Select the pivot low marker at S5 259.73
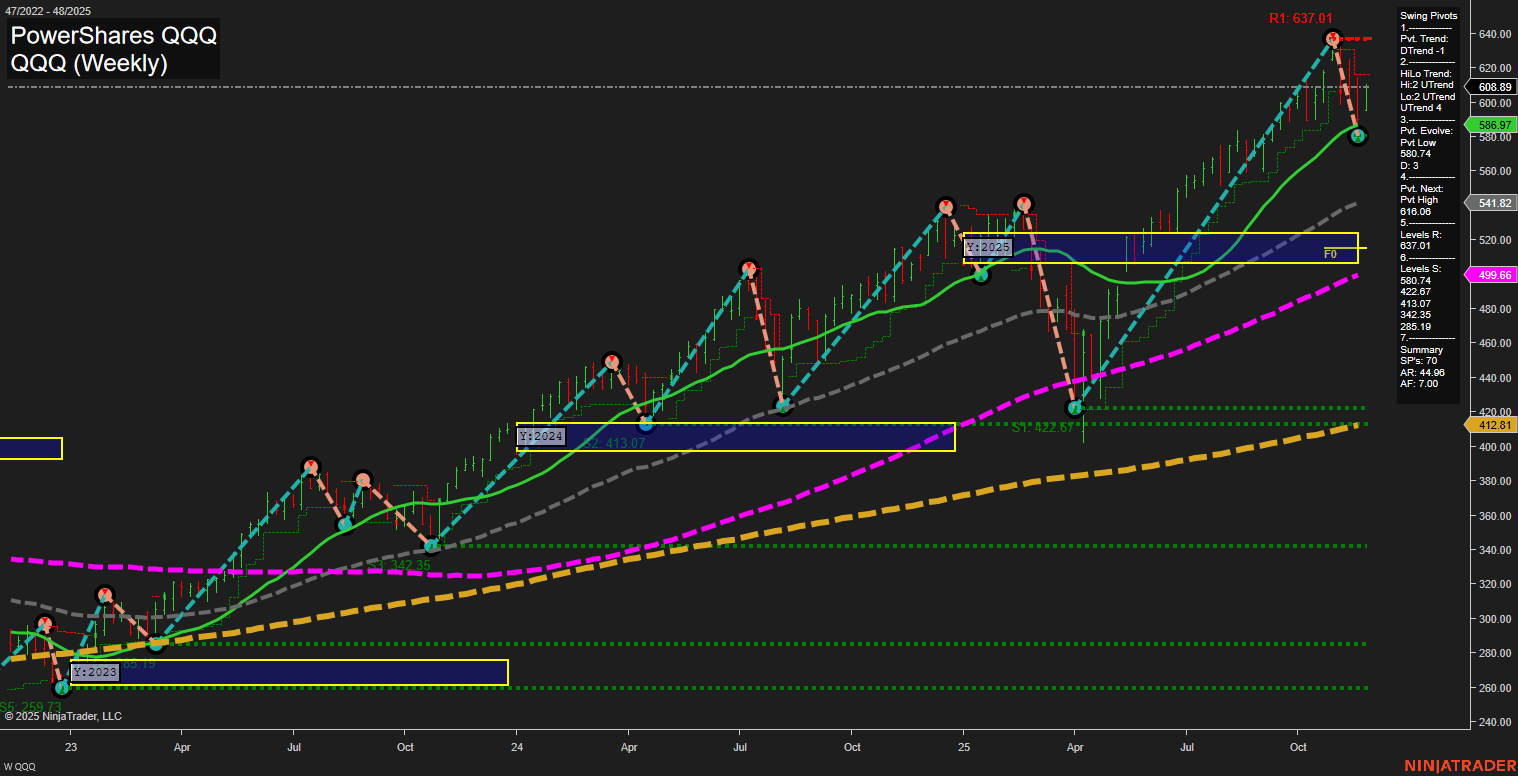The height and width of the screenshot is (776, 1518). click(62, 687)
